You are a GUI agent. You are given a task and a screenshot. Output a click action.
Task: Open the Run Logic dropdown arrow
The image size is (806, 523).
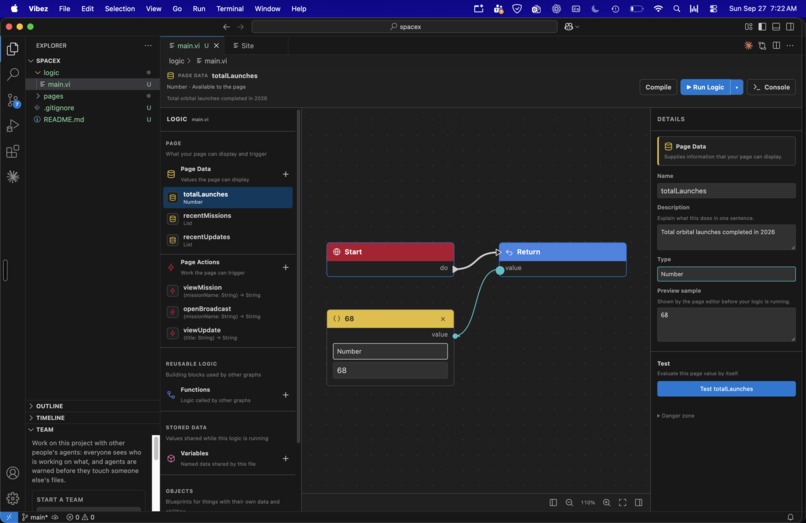click(737, 87)
